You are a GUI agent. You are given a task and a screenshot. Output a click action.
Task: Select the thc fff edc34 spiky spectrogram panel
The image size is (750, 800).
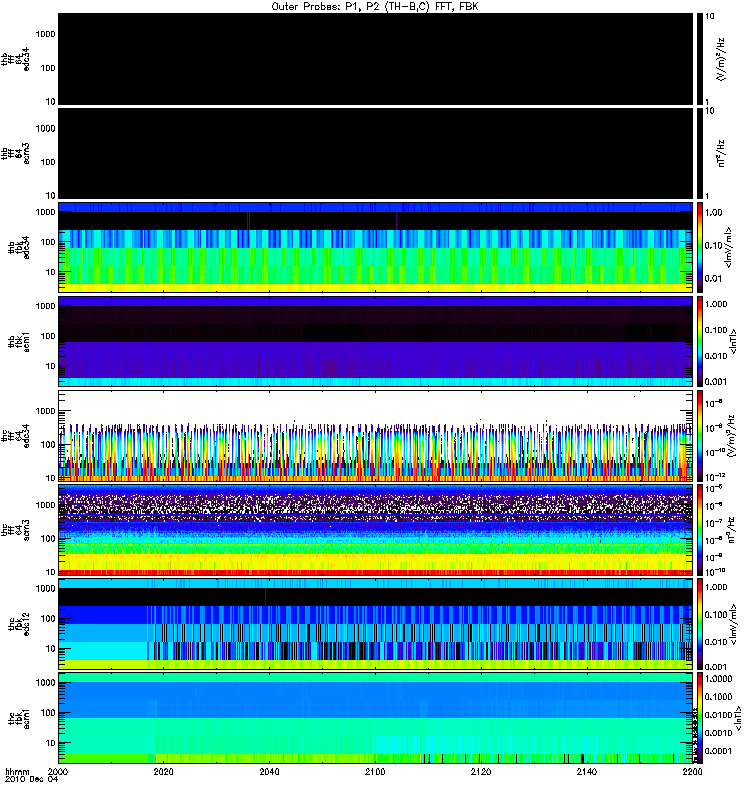tap(375, 436)
